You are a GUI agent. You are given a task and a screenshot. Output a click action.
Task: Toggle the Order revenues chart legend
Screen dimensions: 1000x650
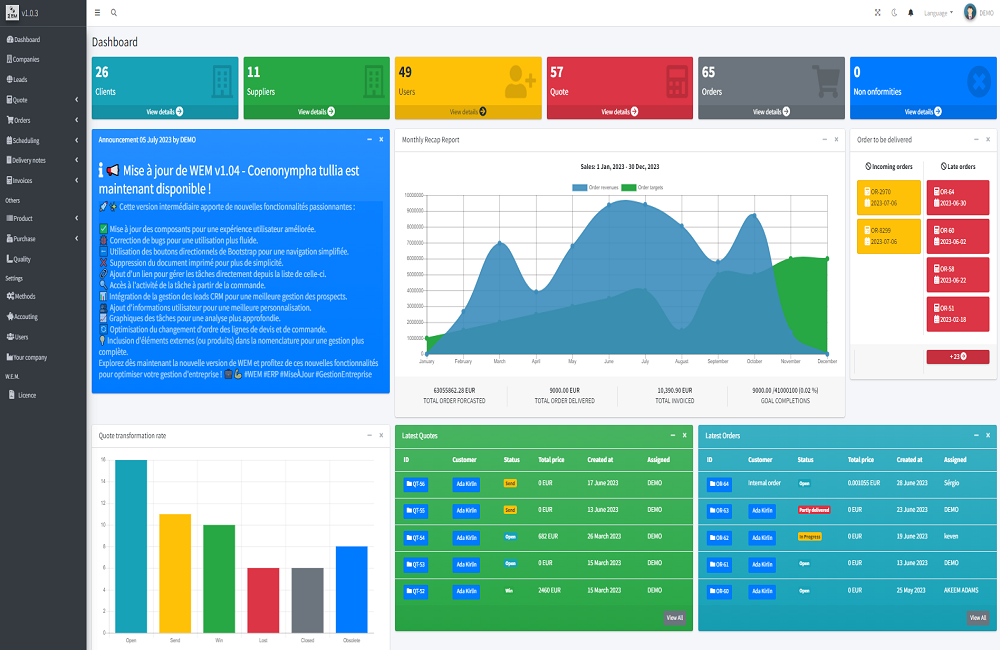point(594,187)
